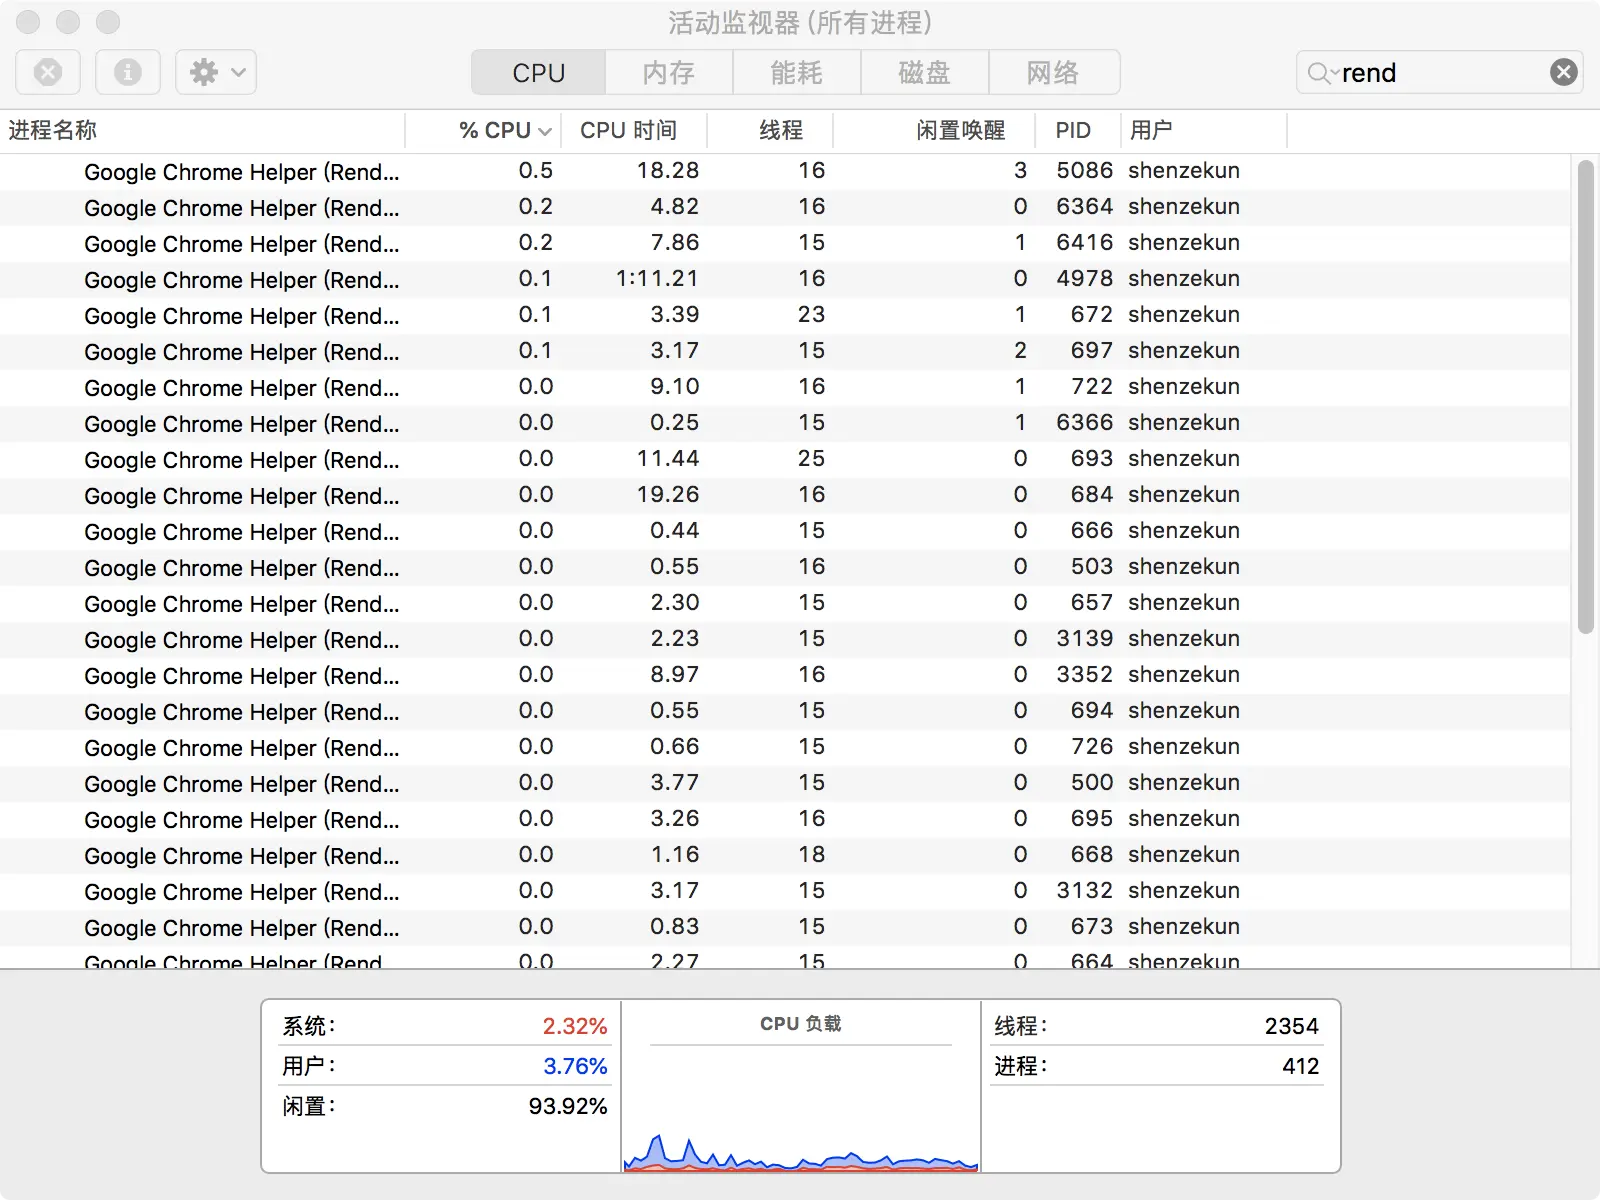
Task: Sort by 用户 column header
Action: pyautogui.click(x=1204, y=130)
